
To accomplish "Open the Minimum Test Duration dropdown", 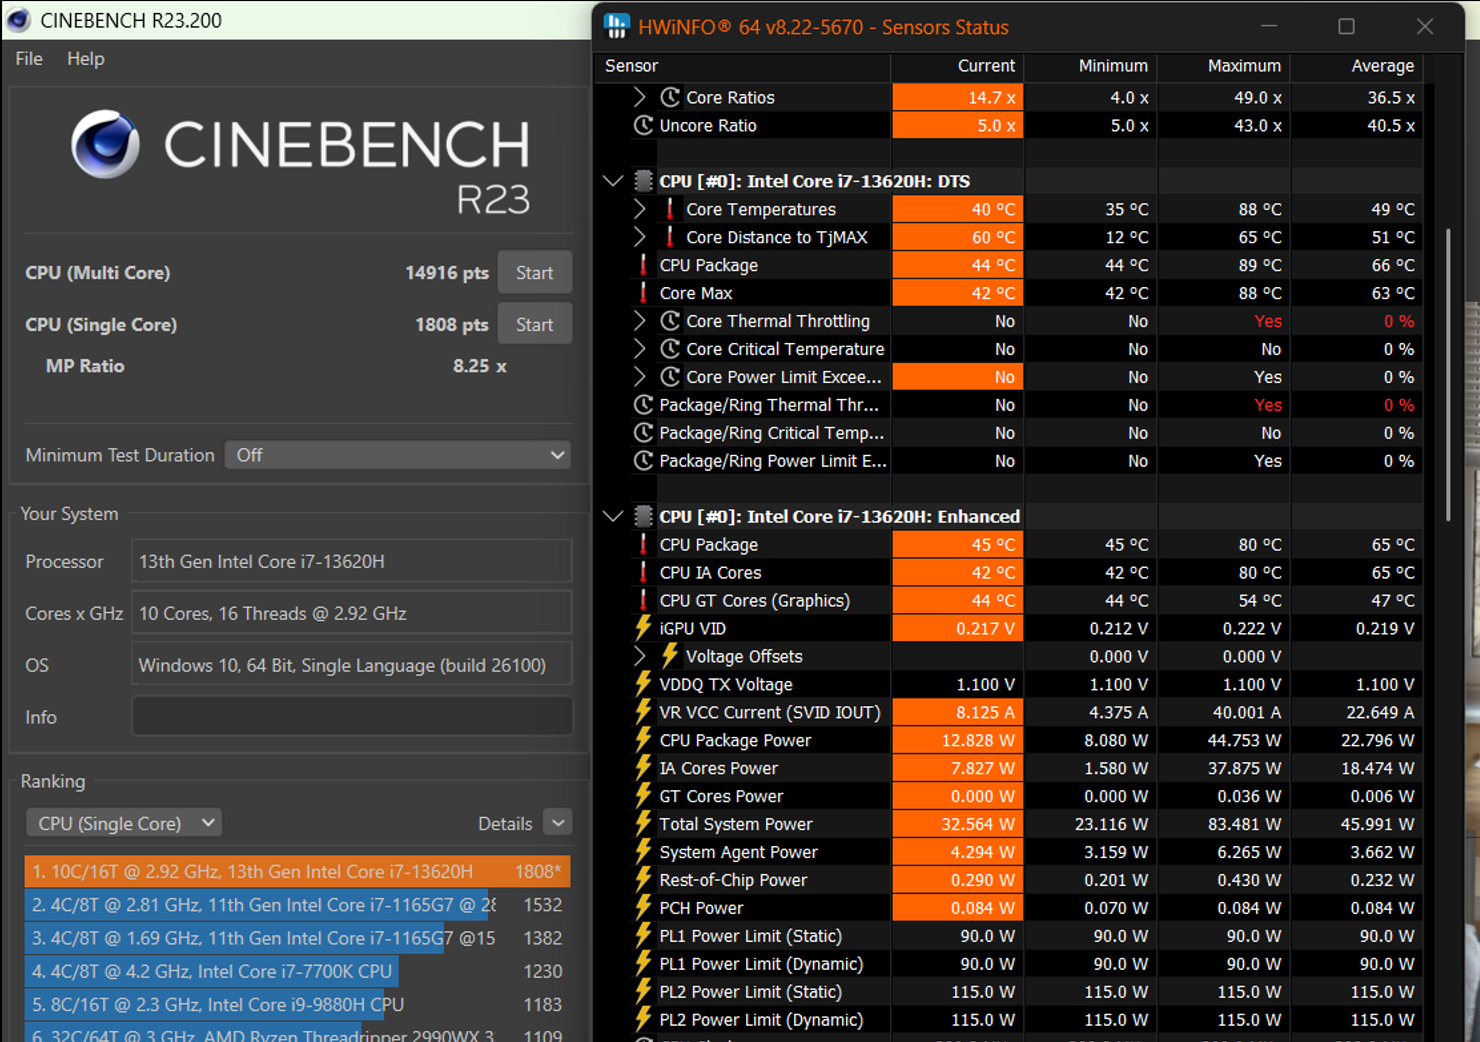I will click(x=398, y=455).
